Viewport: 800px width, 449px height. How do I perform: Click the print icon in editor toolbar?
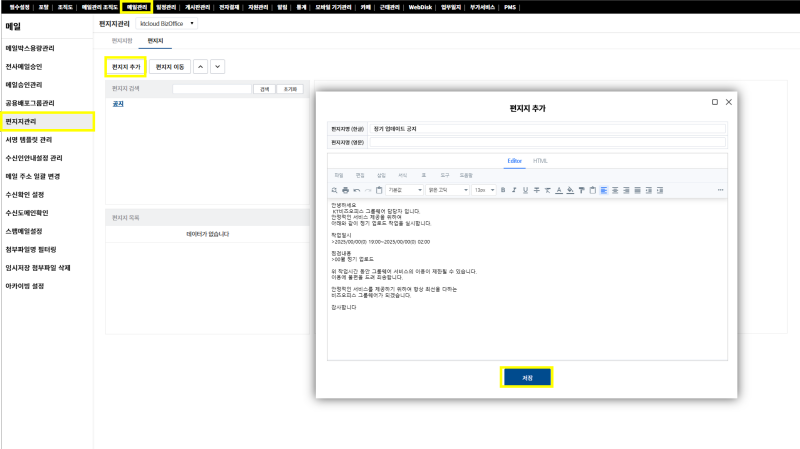tap(345, 190)
